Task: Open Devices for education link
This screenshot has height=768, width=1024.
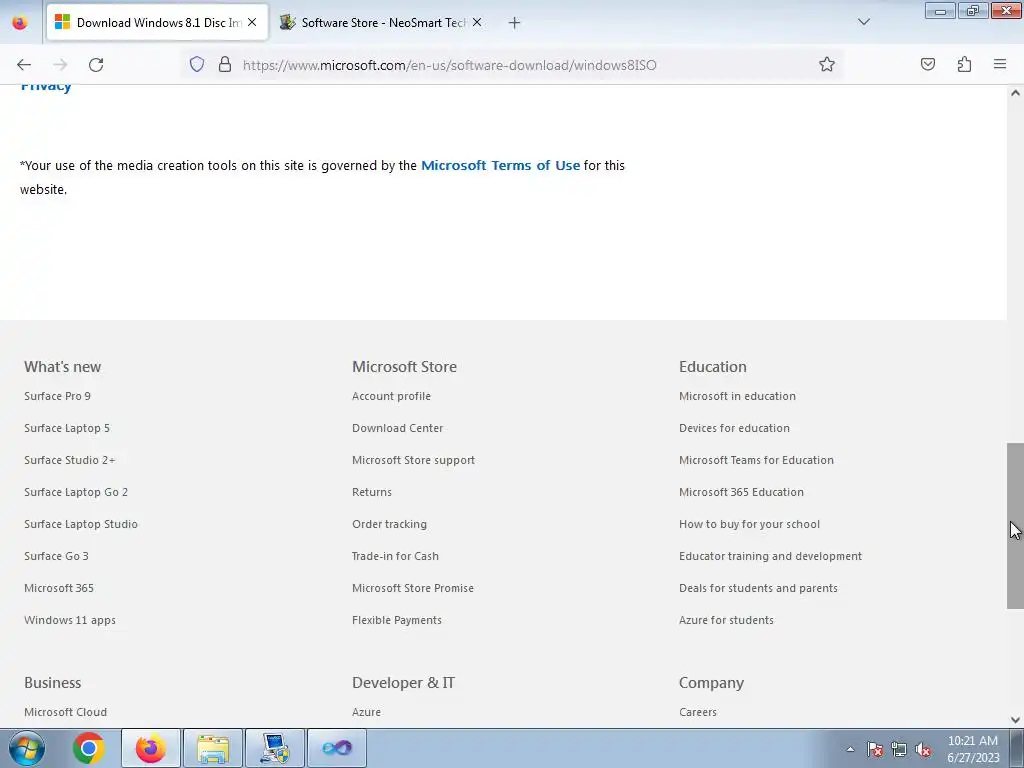Action: tap(734, 428)
